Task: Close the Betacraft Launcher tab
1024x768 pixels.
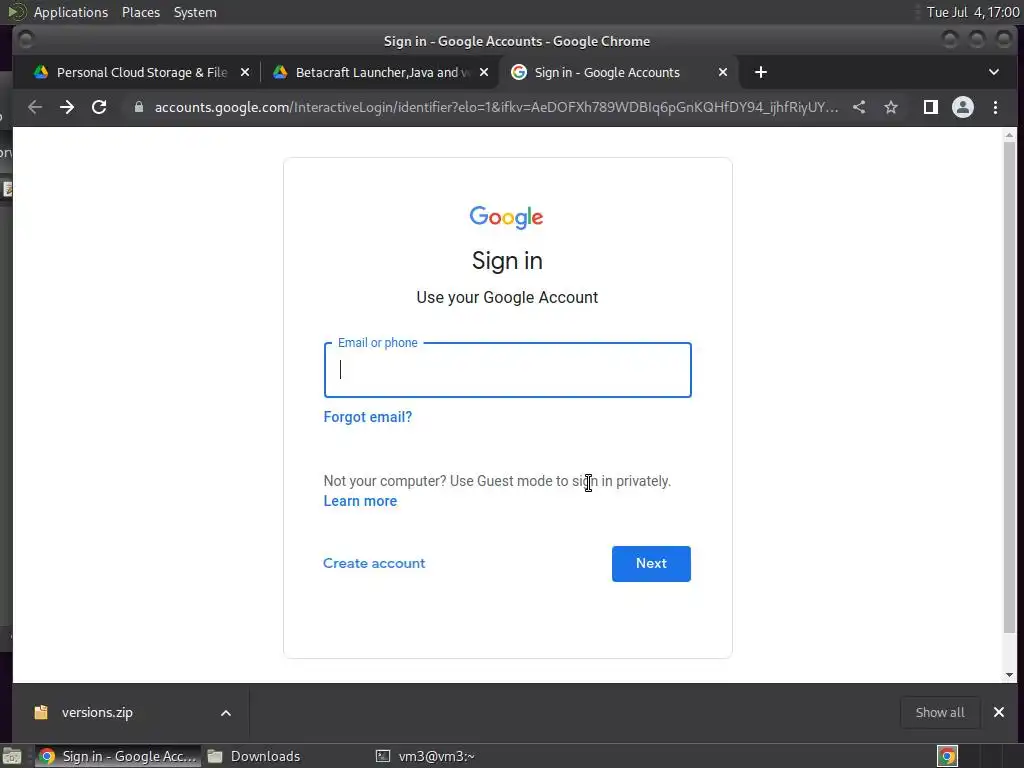Action: tap(484, 72)
